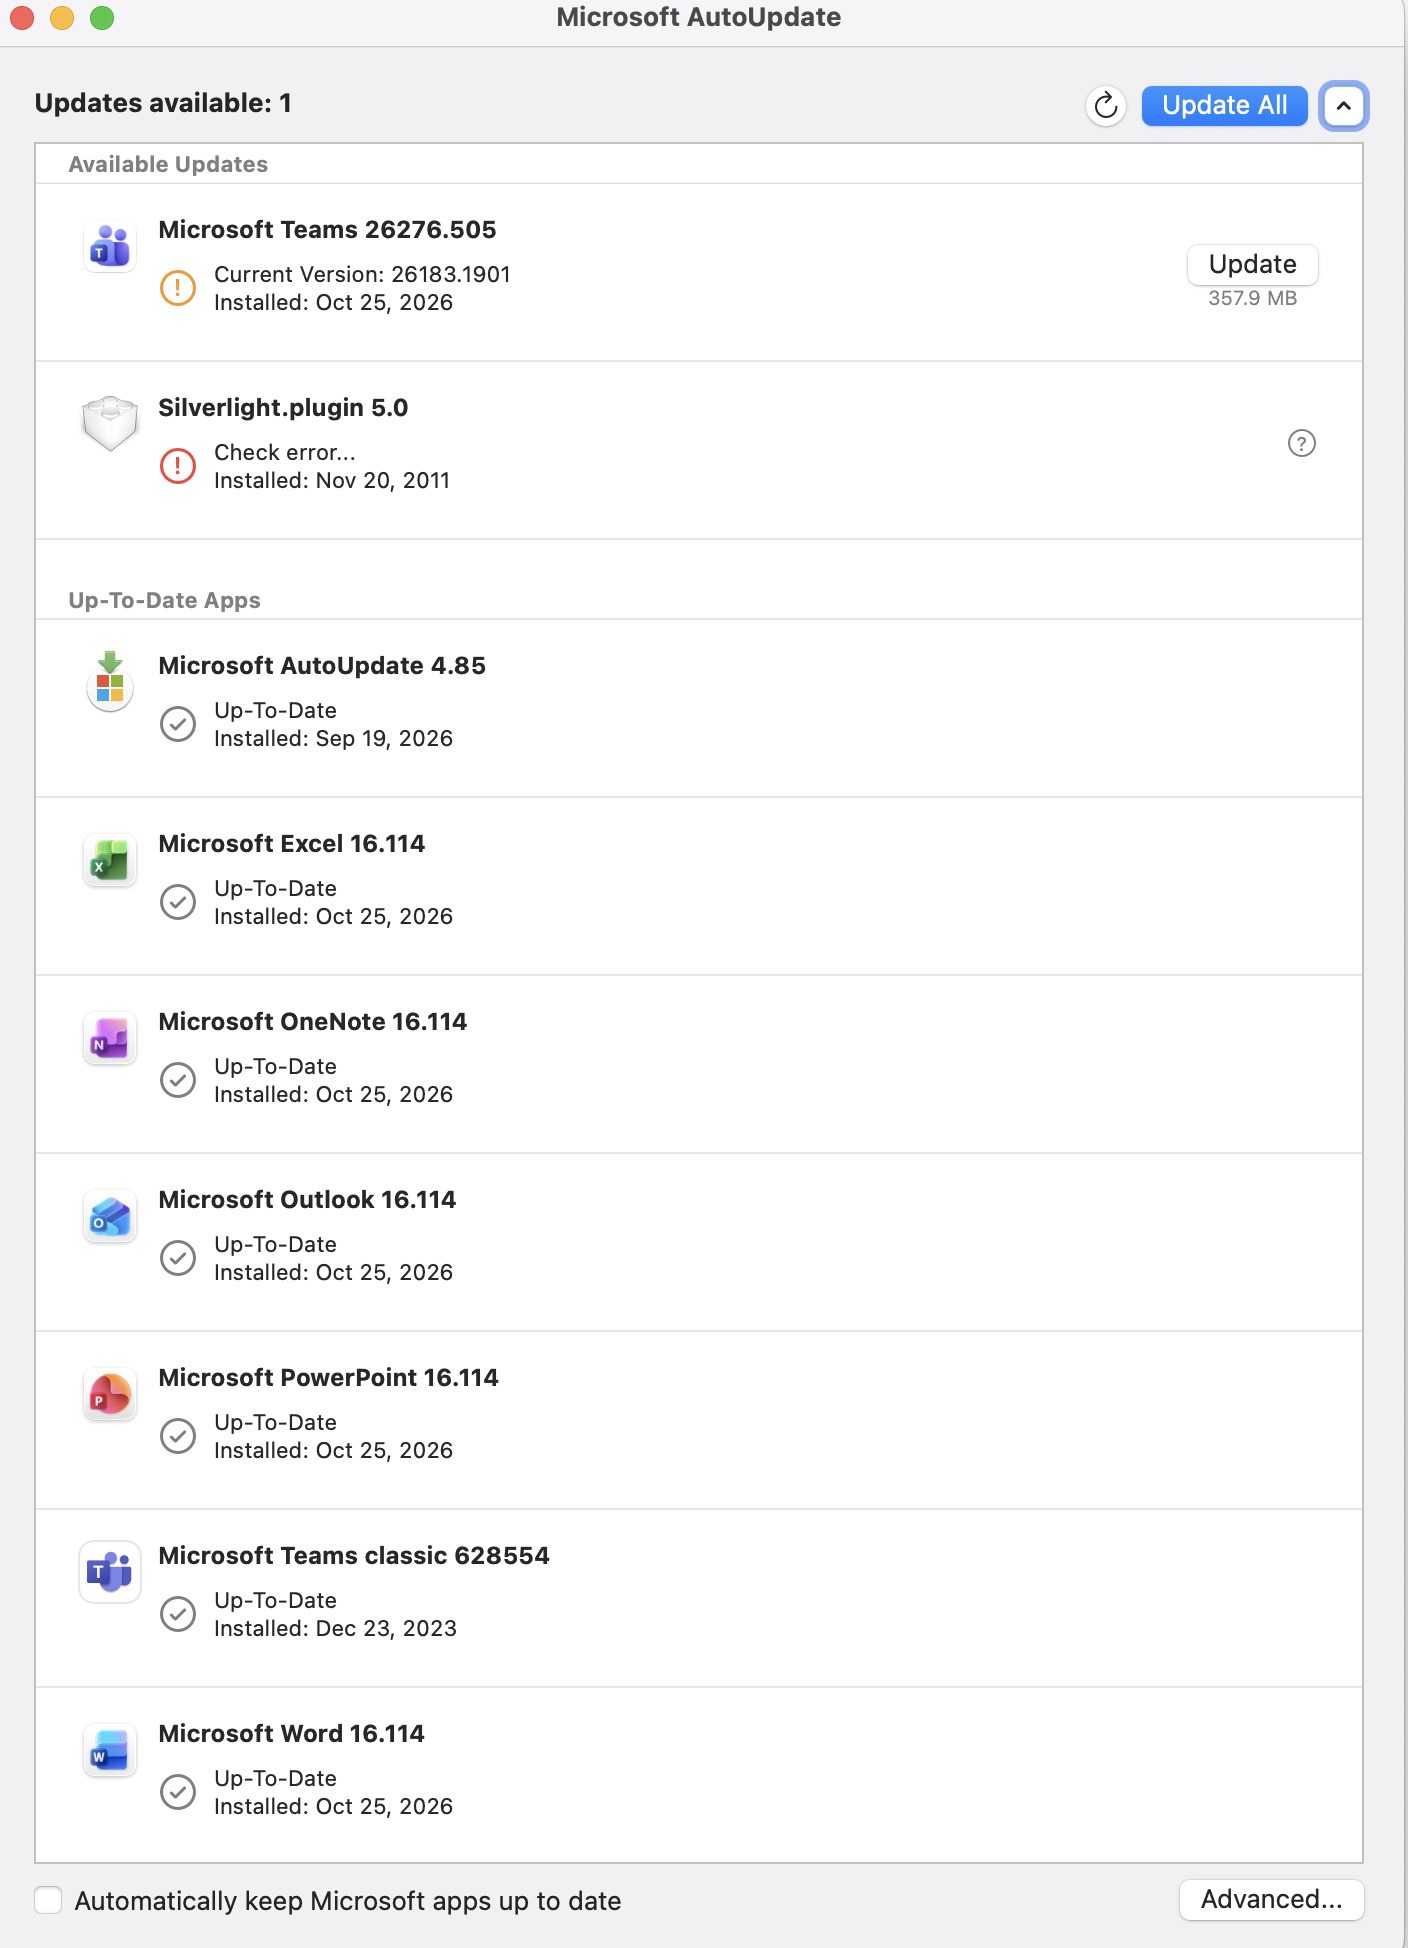Click the 357.9 MB download size
Viewport: 1408px width, 1948px height.
click(1253, 298)
